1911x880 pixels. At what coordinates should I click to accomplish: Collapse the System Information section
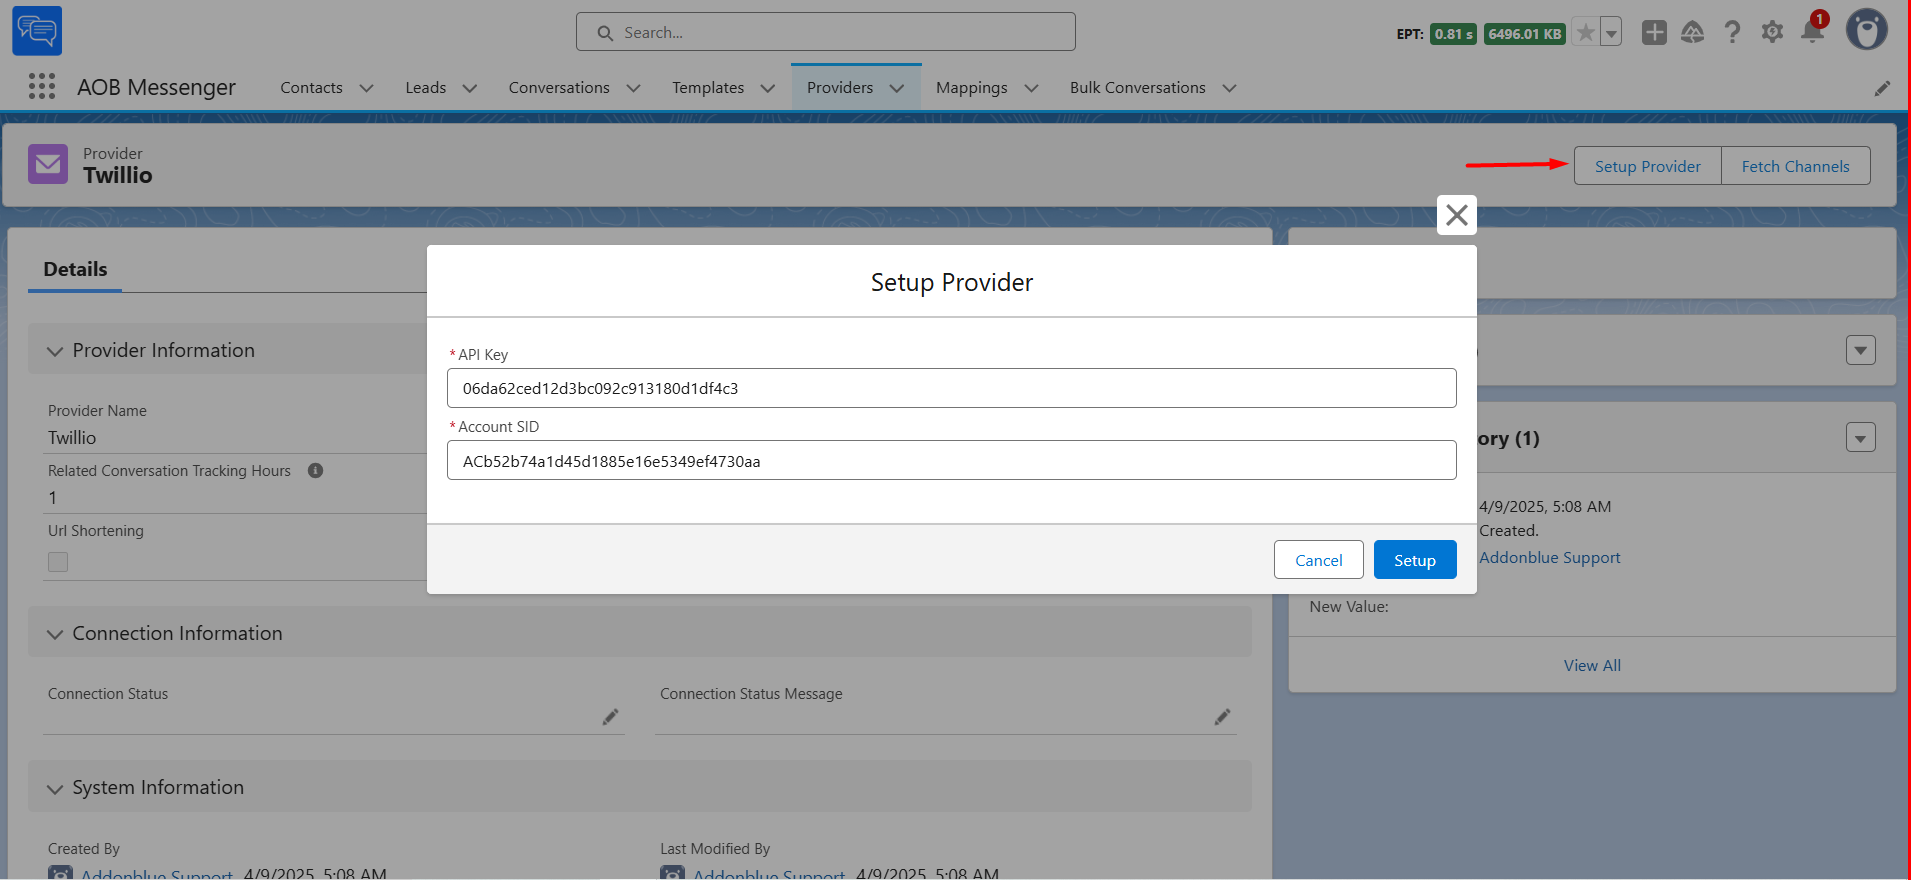(55, 789)
